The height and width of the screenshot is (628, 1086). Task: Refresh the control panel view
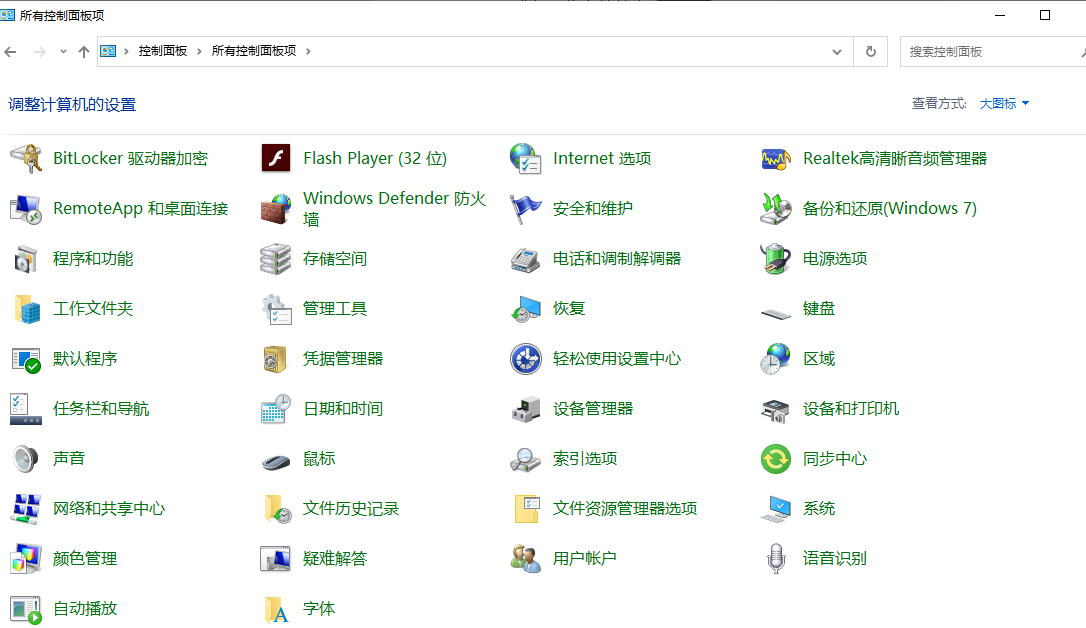(x=871, y=52)
